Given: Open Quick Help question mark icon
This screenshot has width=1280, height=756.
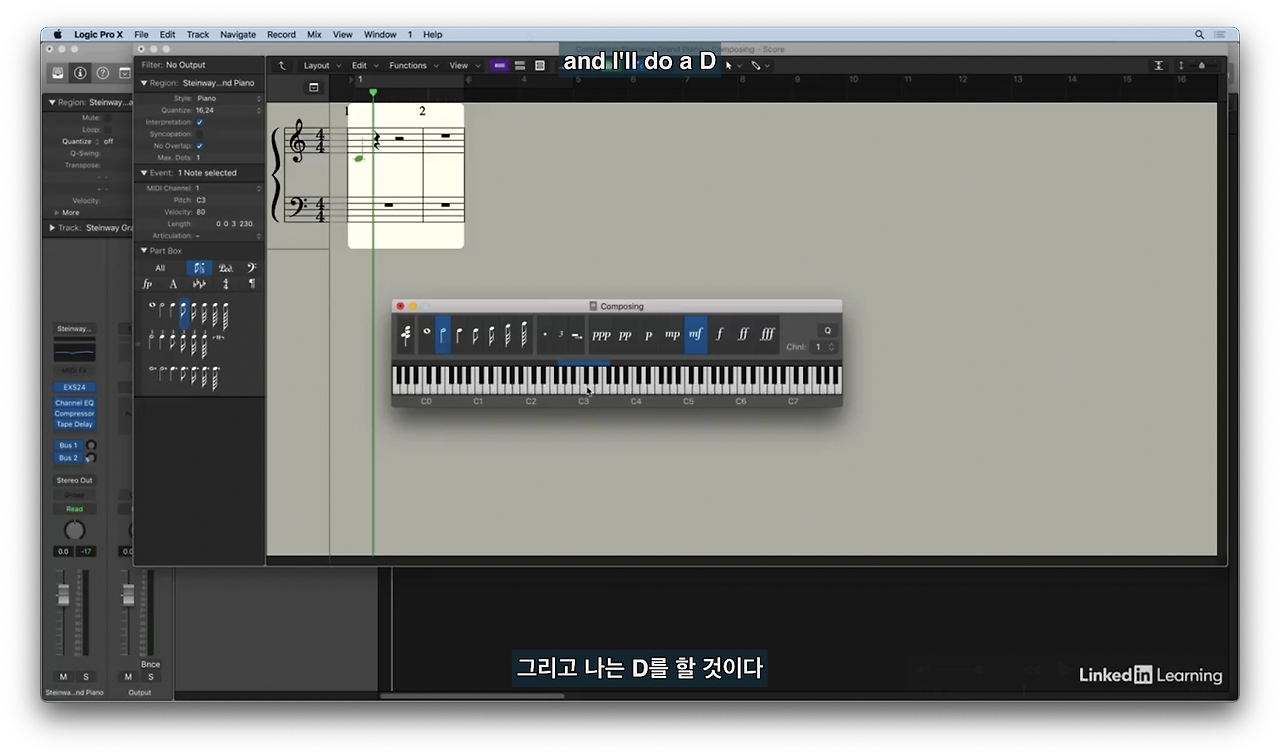Looking at the screenshot, I should pos(103,73).
